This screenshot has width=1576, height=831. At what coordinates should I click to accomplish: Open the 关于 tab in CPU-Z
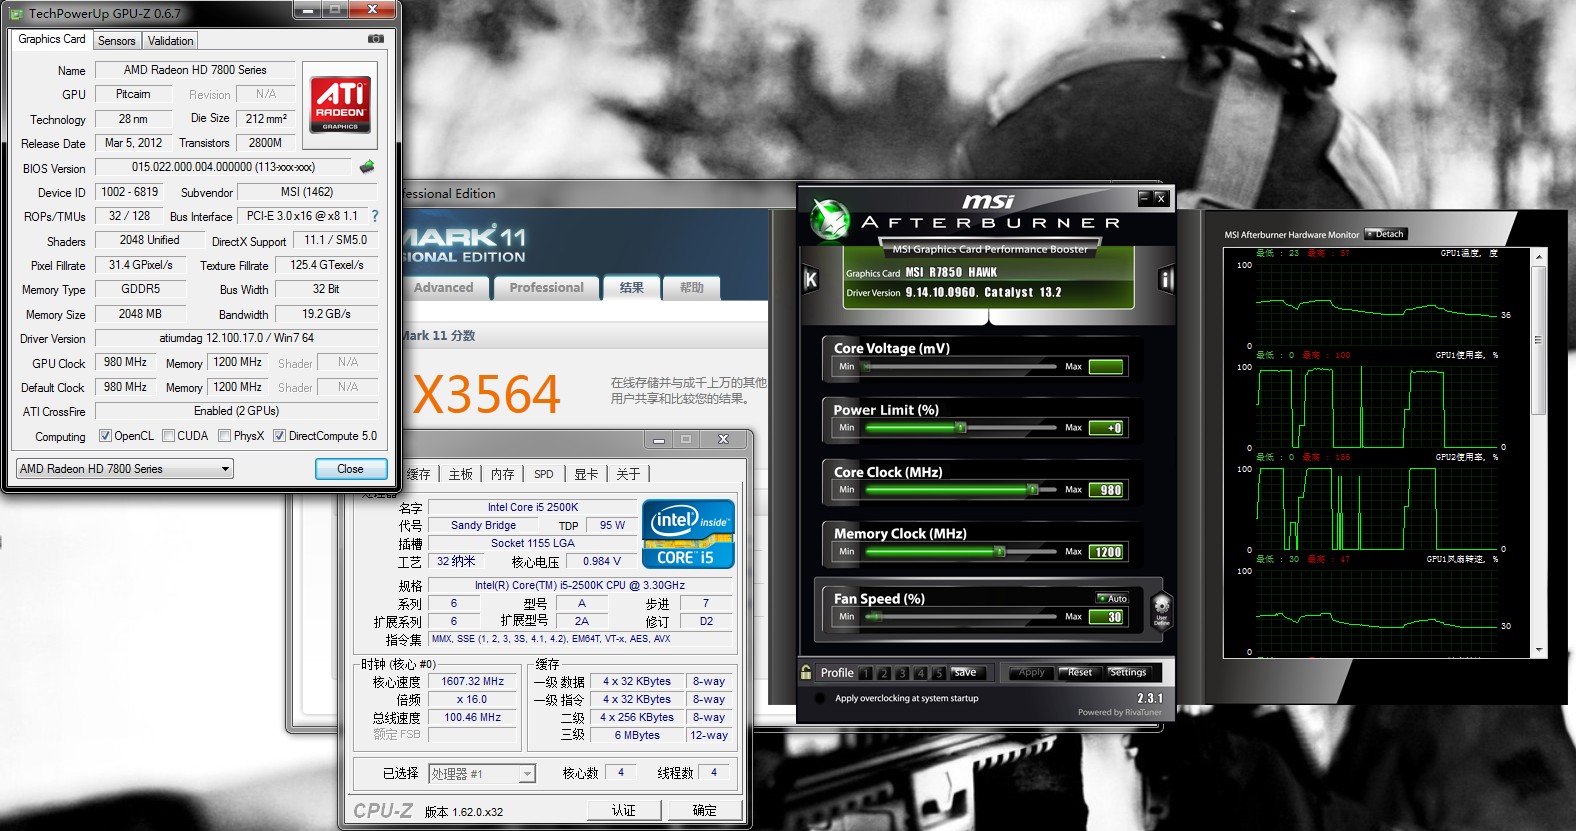tap(628, 474)
